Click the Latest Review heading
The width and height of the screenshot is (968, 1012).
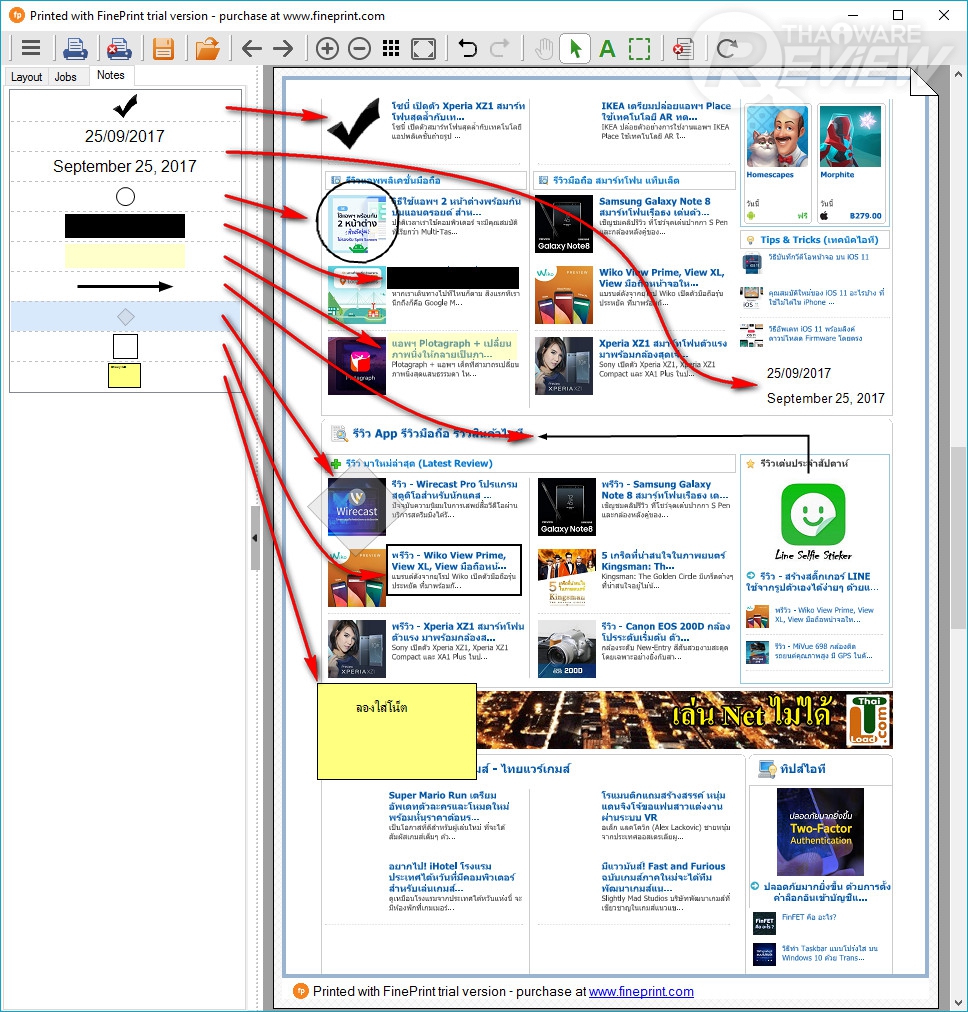[419, 463]
